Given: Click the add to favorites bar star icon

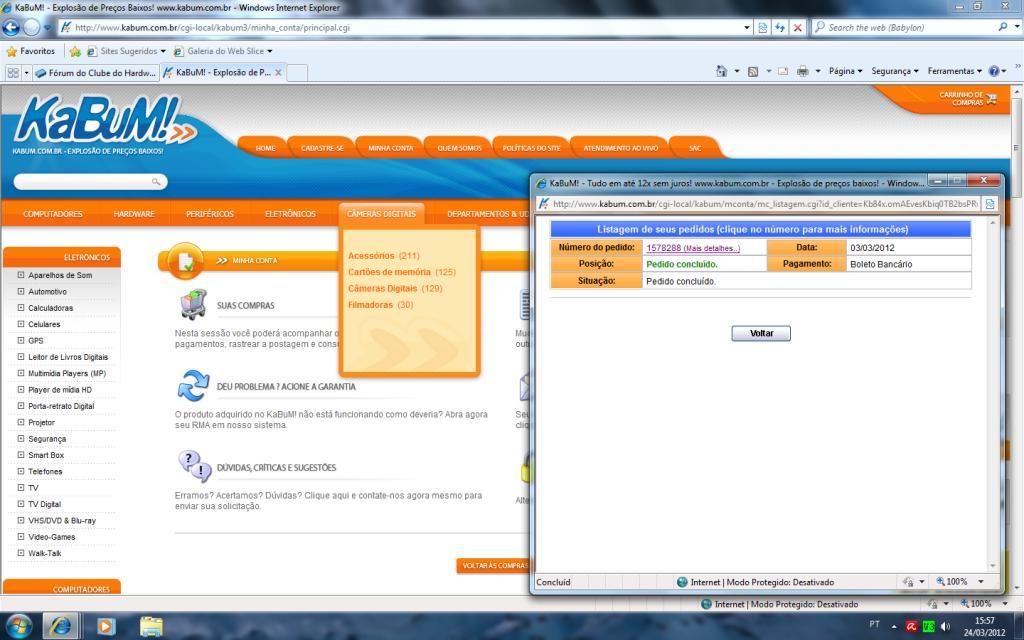Looking at the screenshot, I should click(x=75, y=51).
